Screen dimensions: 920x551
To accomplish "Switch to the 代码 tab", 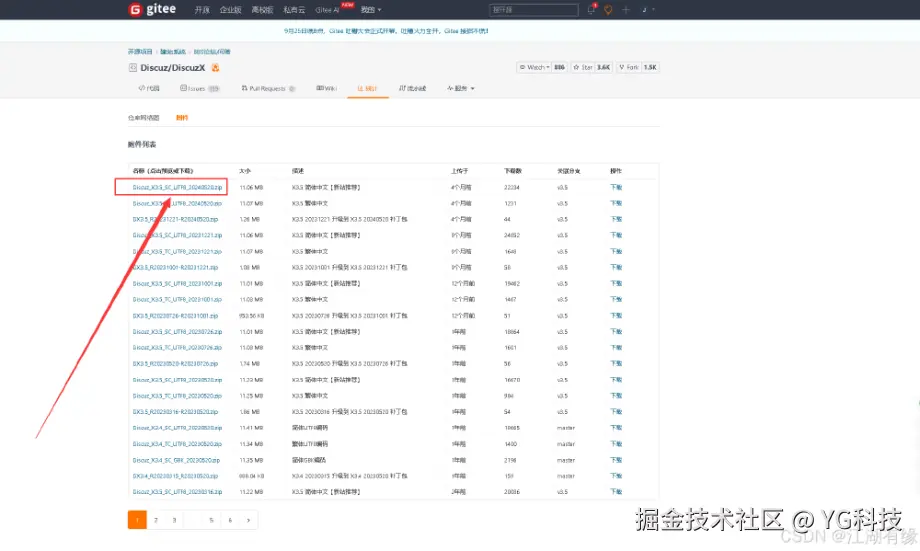I will (149, 89).
